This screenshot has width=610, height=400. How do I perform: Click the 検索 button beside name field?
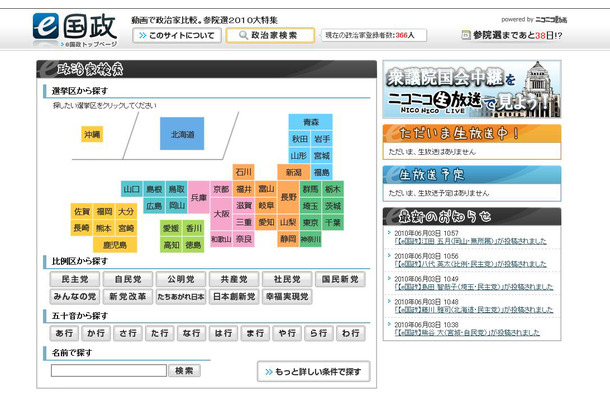pyautogui.click(x=184, y=370)
